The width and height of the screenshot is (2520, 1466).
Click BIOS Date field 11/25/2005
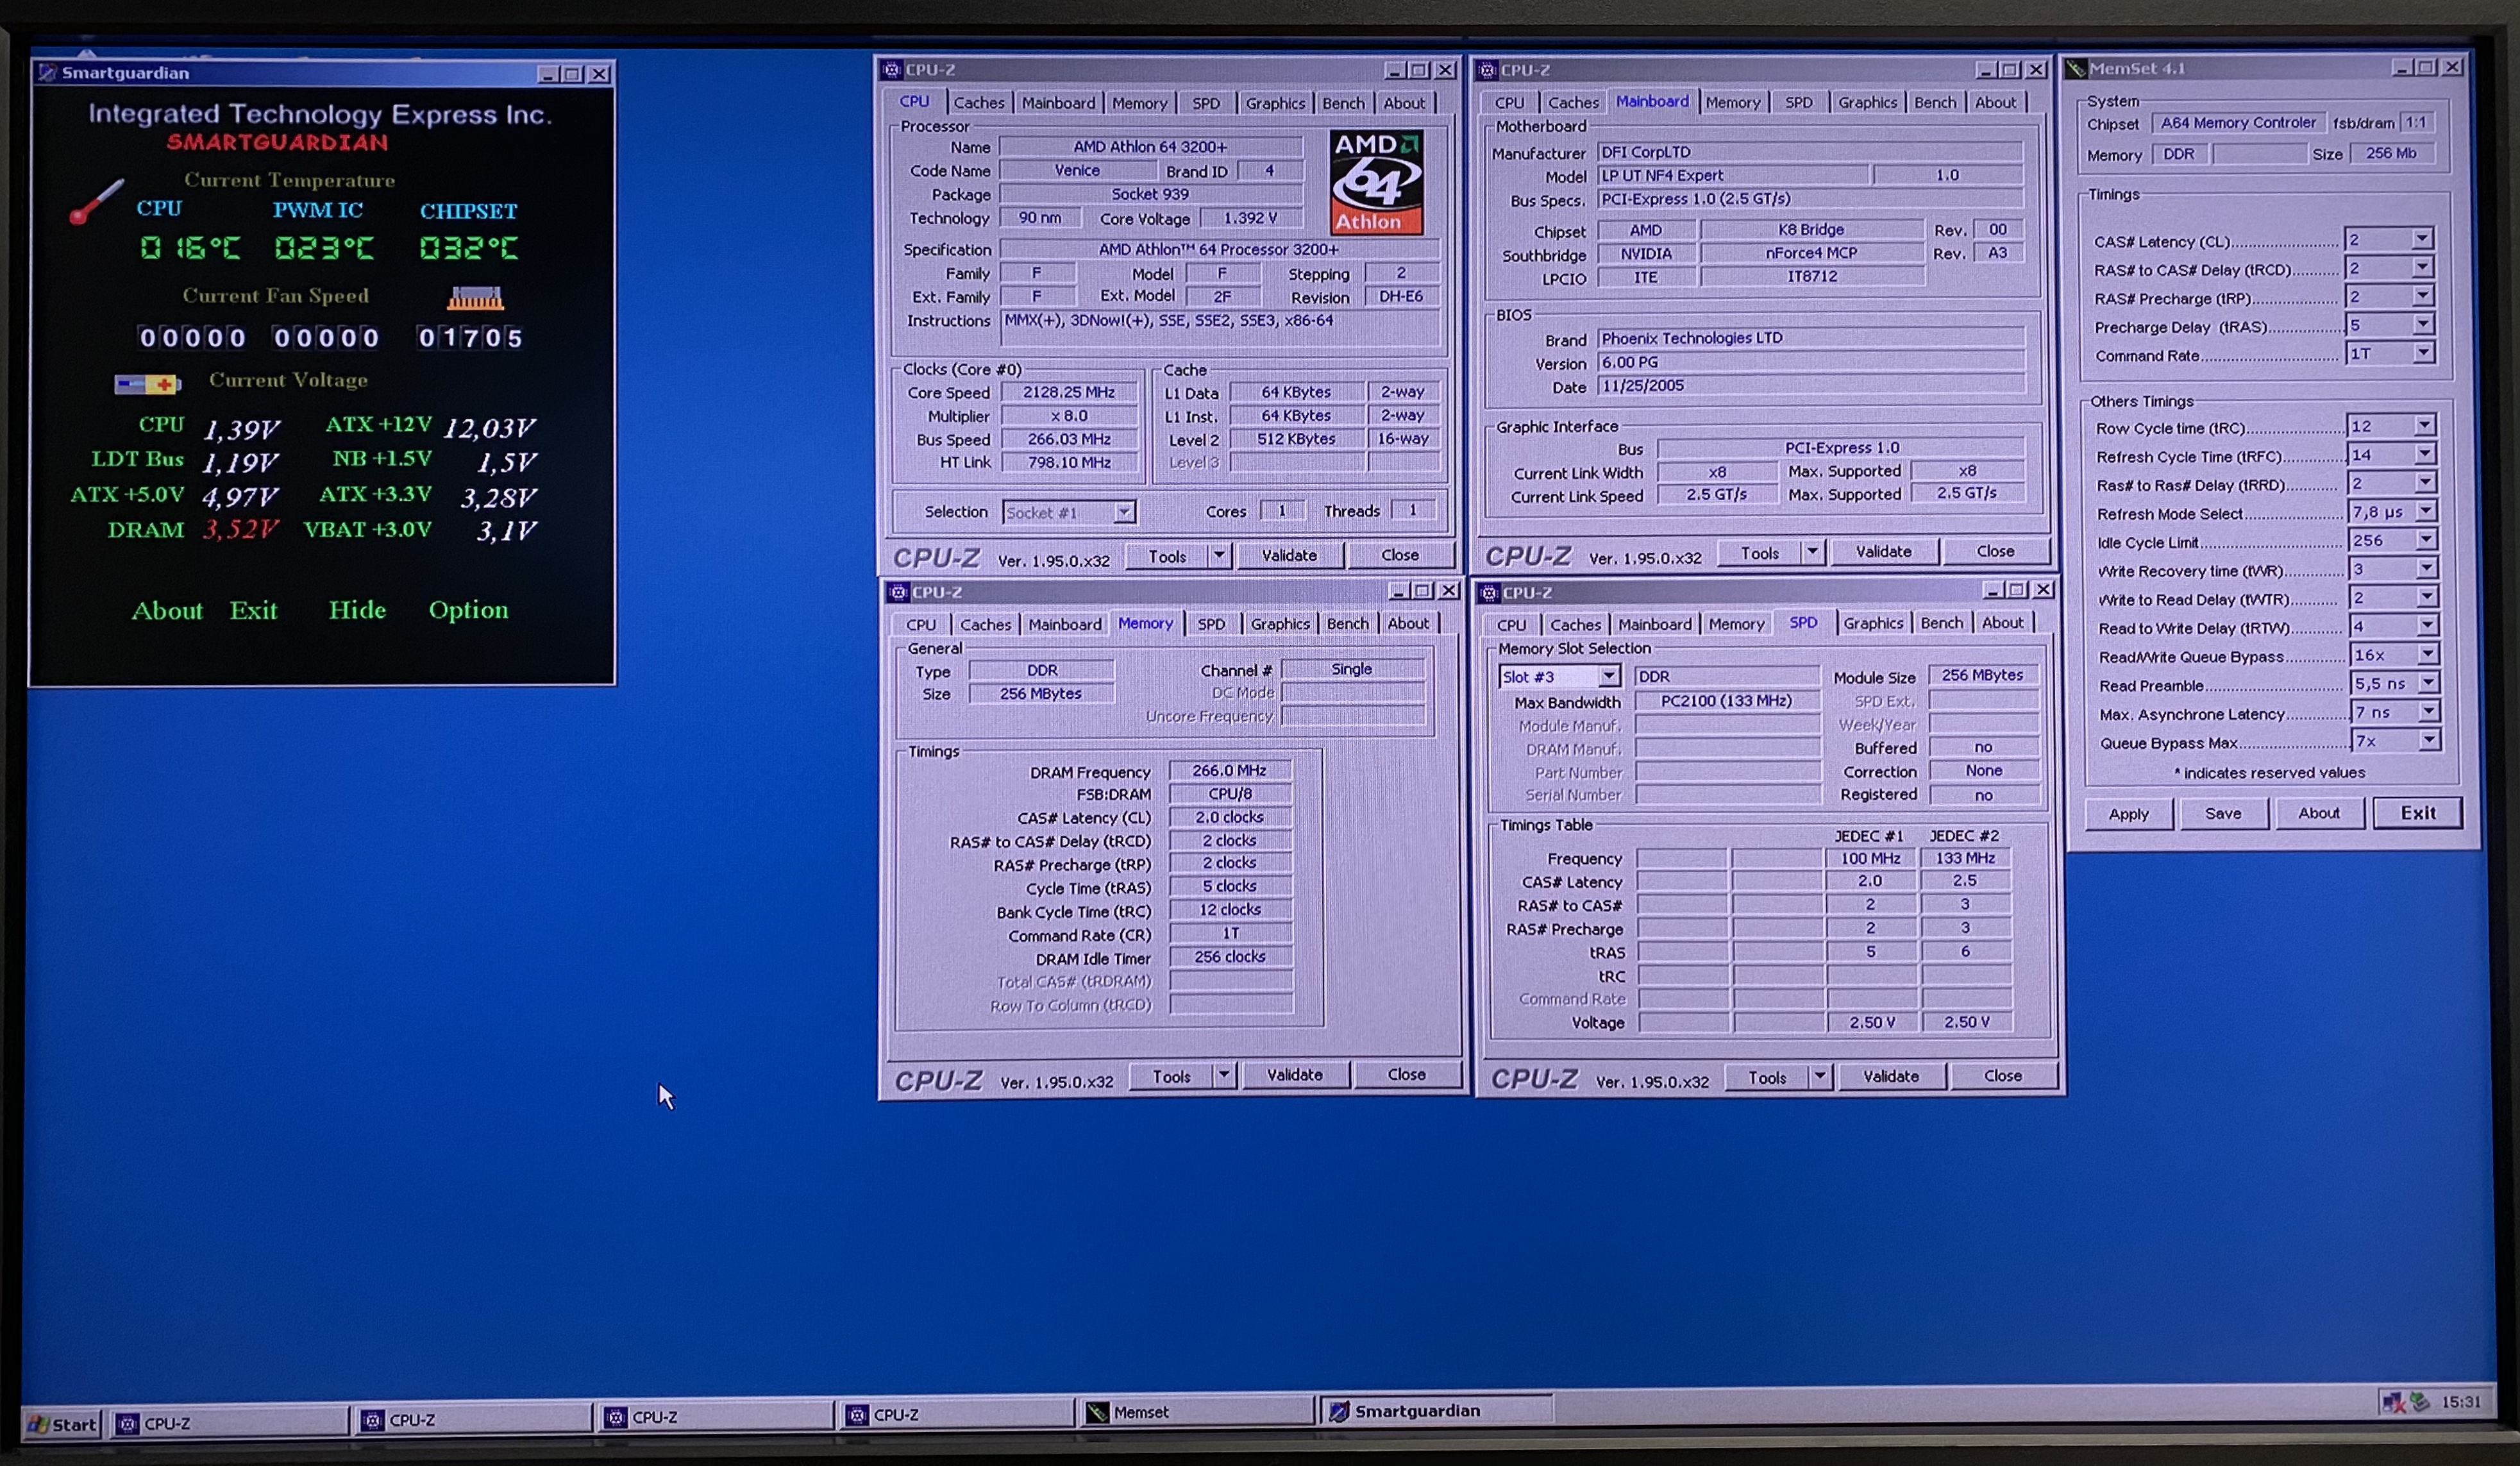point(1811,386)
